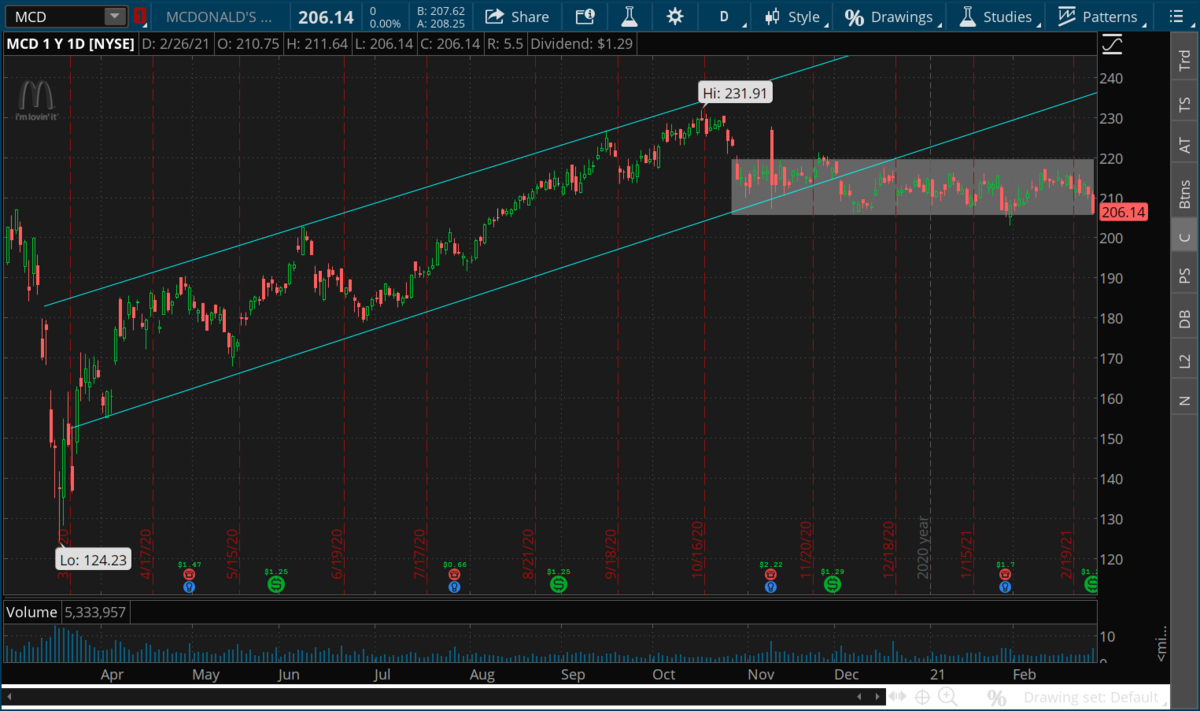
Task: Change the D timeframe aggregation
Action: (724, 17)
